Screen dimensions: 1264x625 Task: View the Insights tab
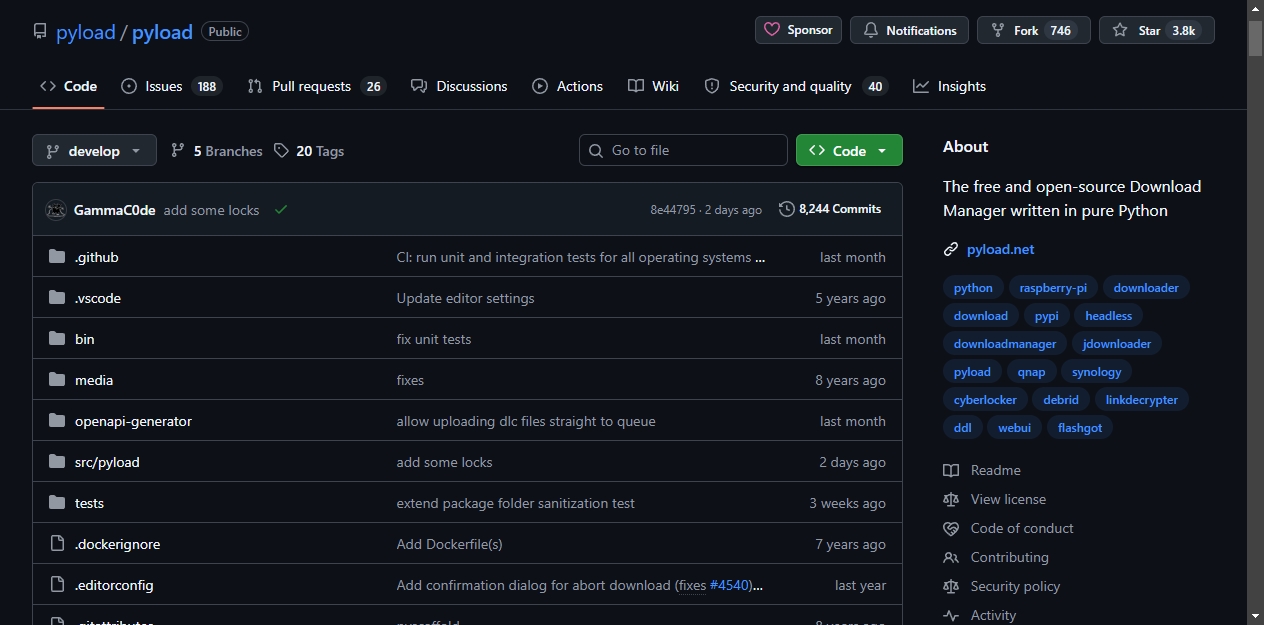click(950, 86)
